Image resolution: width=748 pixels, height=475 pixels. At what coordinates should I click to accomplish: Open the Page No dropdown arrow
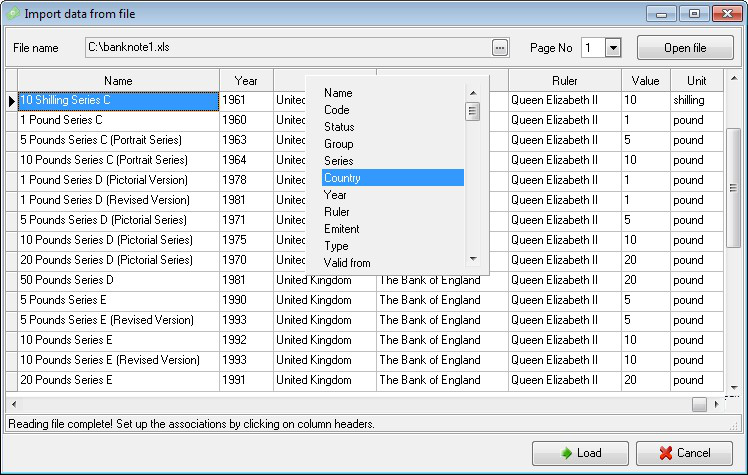click(613, 48)
